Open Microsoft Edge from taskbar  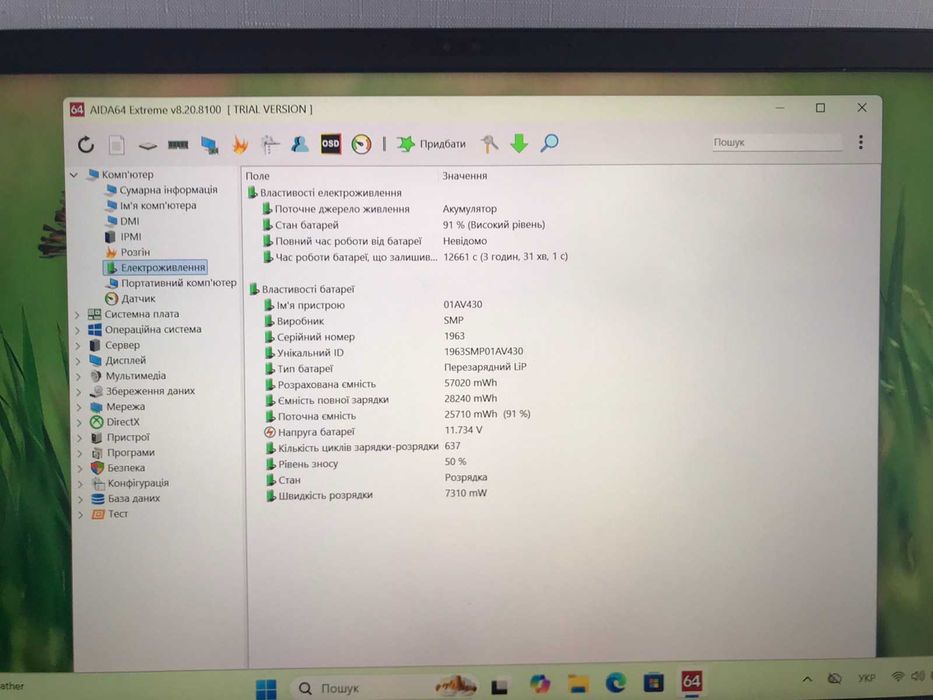616,682
